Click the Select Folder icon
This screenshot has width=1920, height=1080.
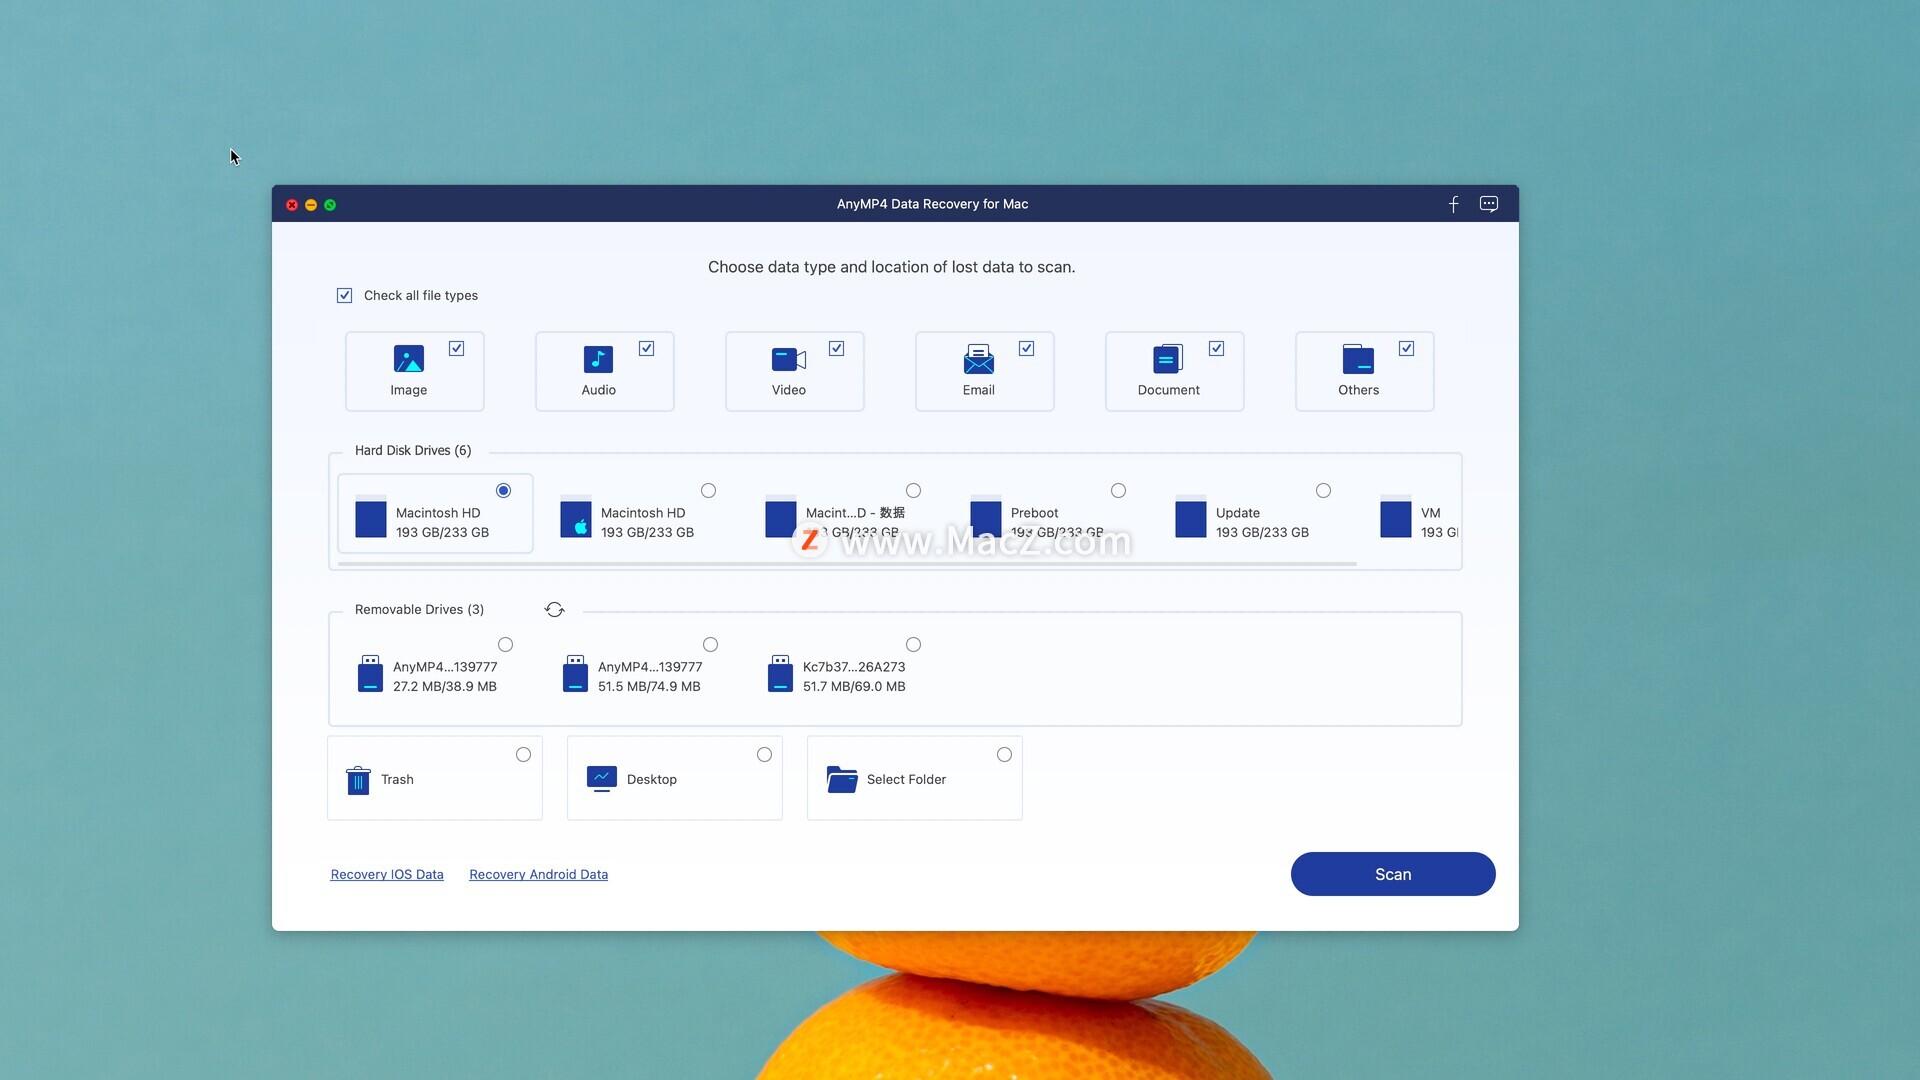pos(842,779)
